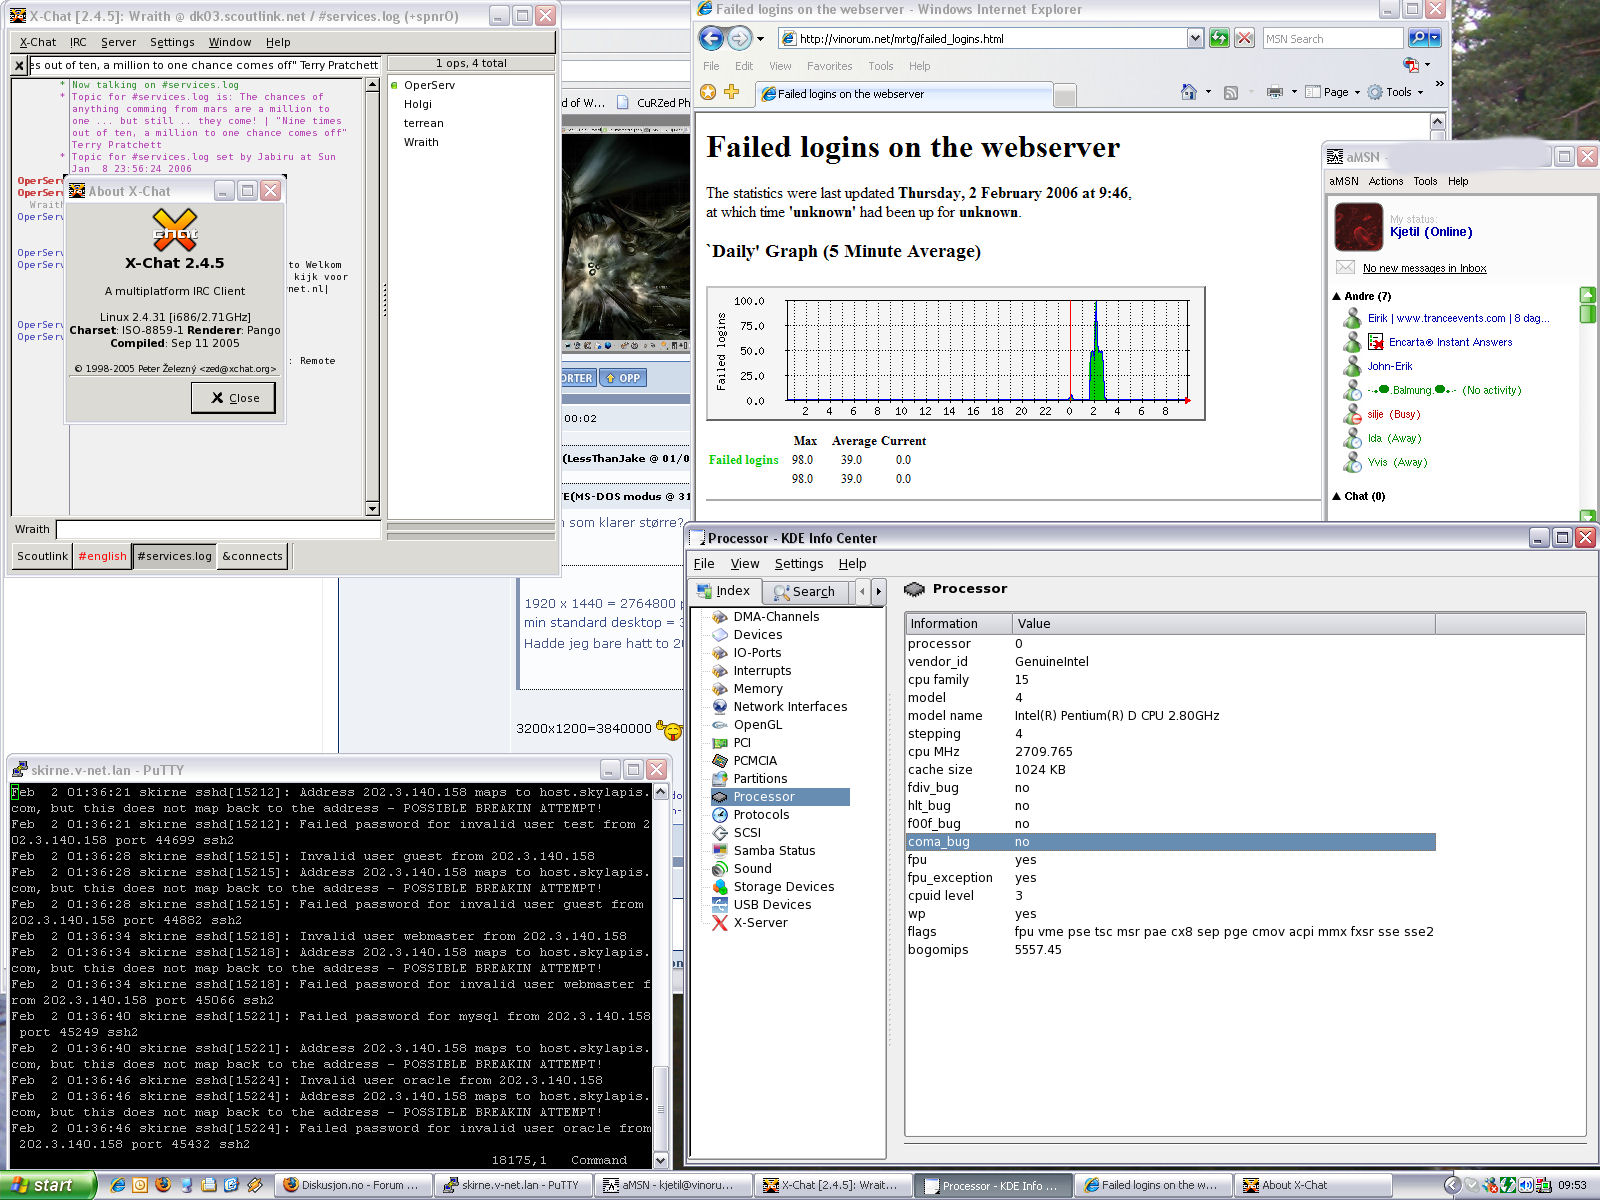
Task: Switch to the #english tab in X-Chat
Action: coord(103,556)
